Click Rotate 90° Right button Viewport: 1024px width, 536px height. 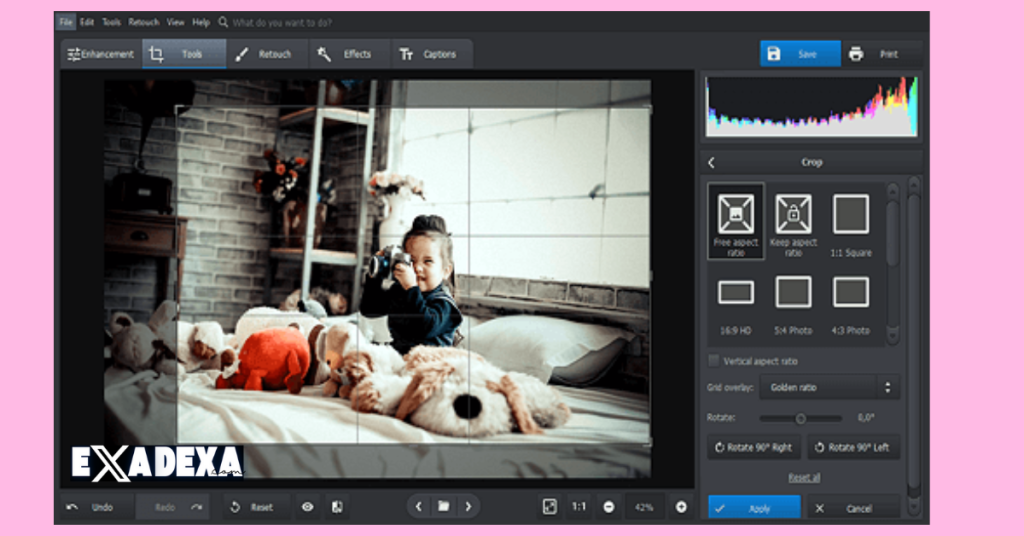click(754, 447)
